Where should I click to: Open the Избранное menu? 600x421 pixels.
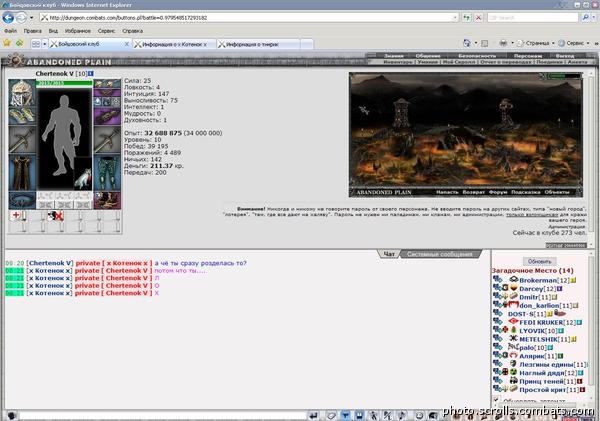click(78, 31)
